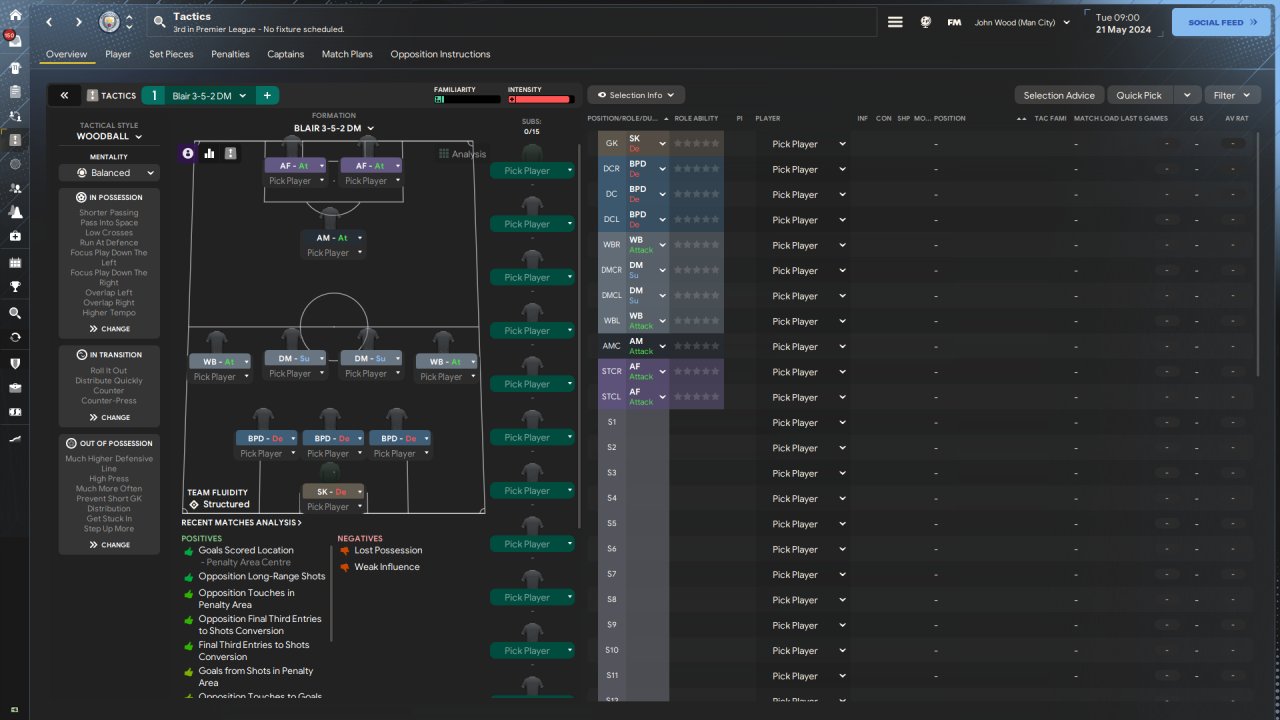1280x720 pixels.
Task: Open the trophy Competitions icon in sidebar
Action: coord(15,288)
